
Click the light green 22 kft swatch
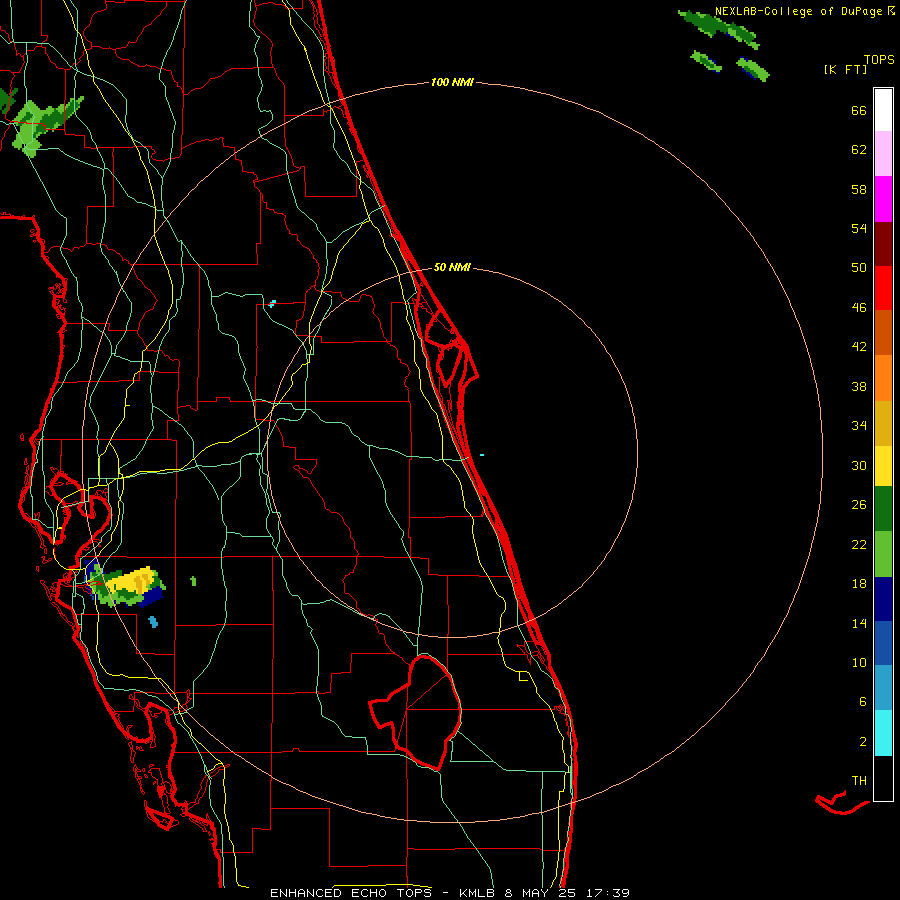click(x=883, y=554)
